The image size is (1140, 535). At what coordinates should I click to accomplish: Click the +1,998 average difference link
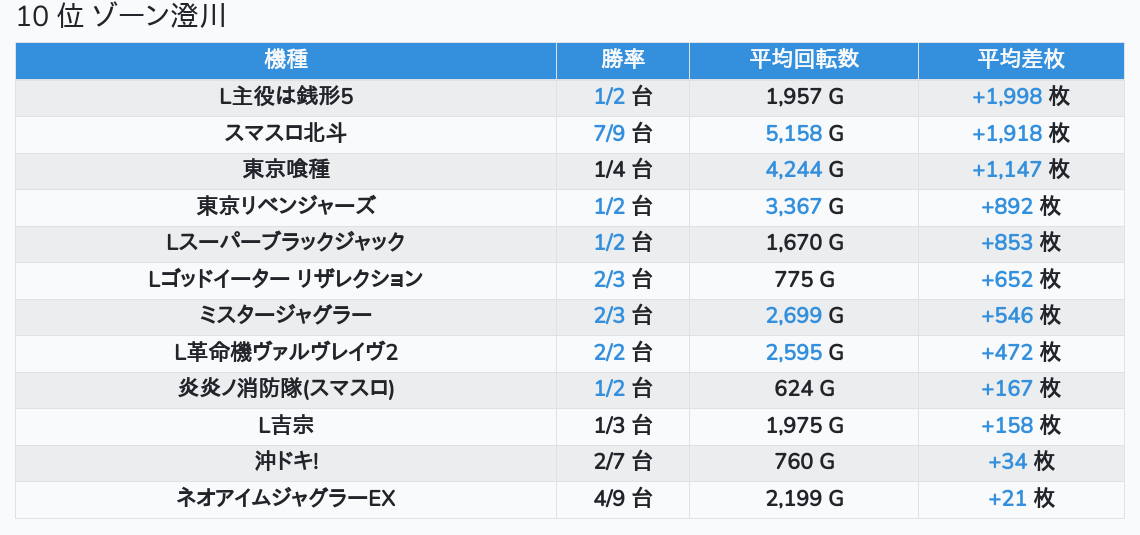tap(1007, 97)
